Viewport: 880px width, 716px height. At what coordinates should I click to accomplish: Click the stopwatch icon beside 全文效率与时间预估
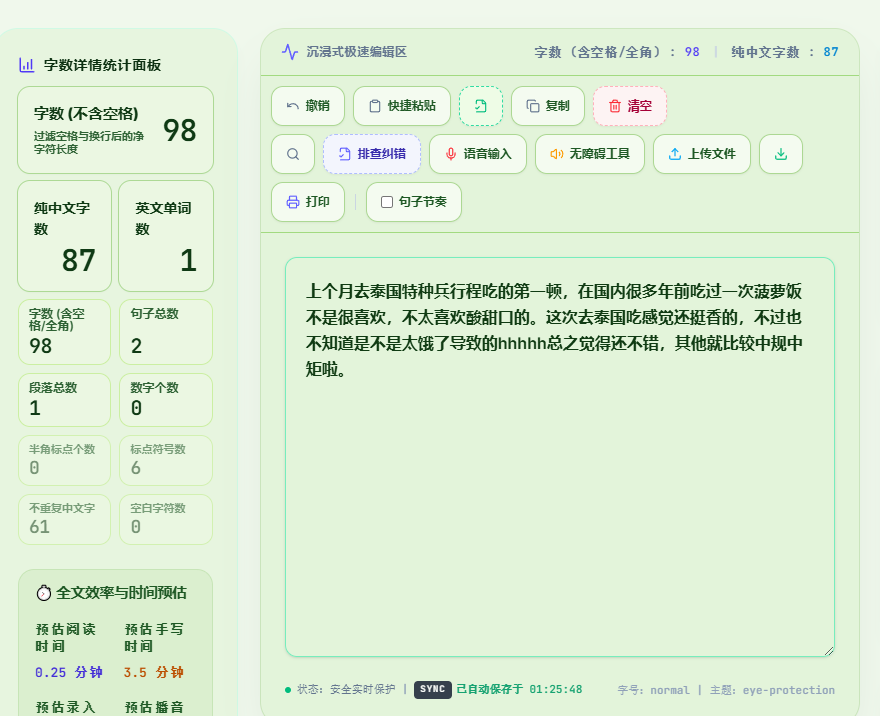(x=44, y=593)
